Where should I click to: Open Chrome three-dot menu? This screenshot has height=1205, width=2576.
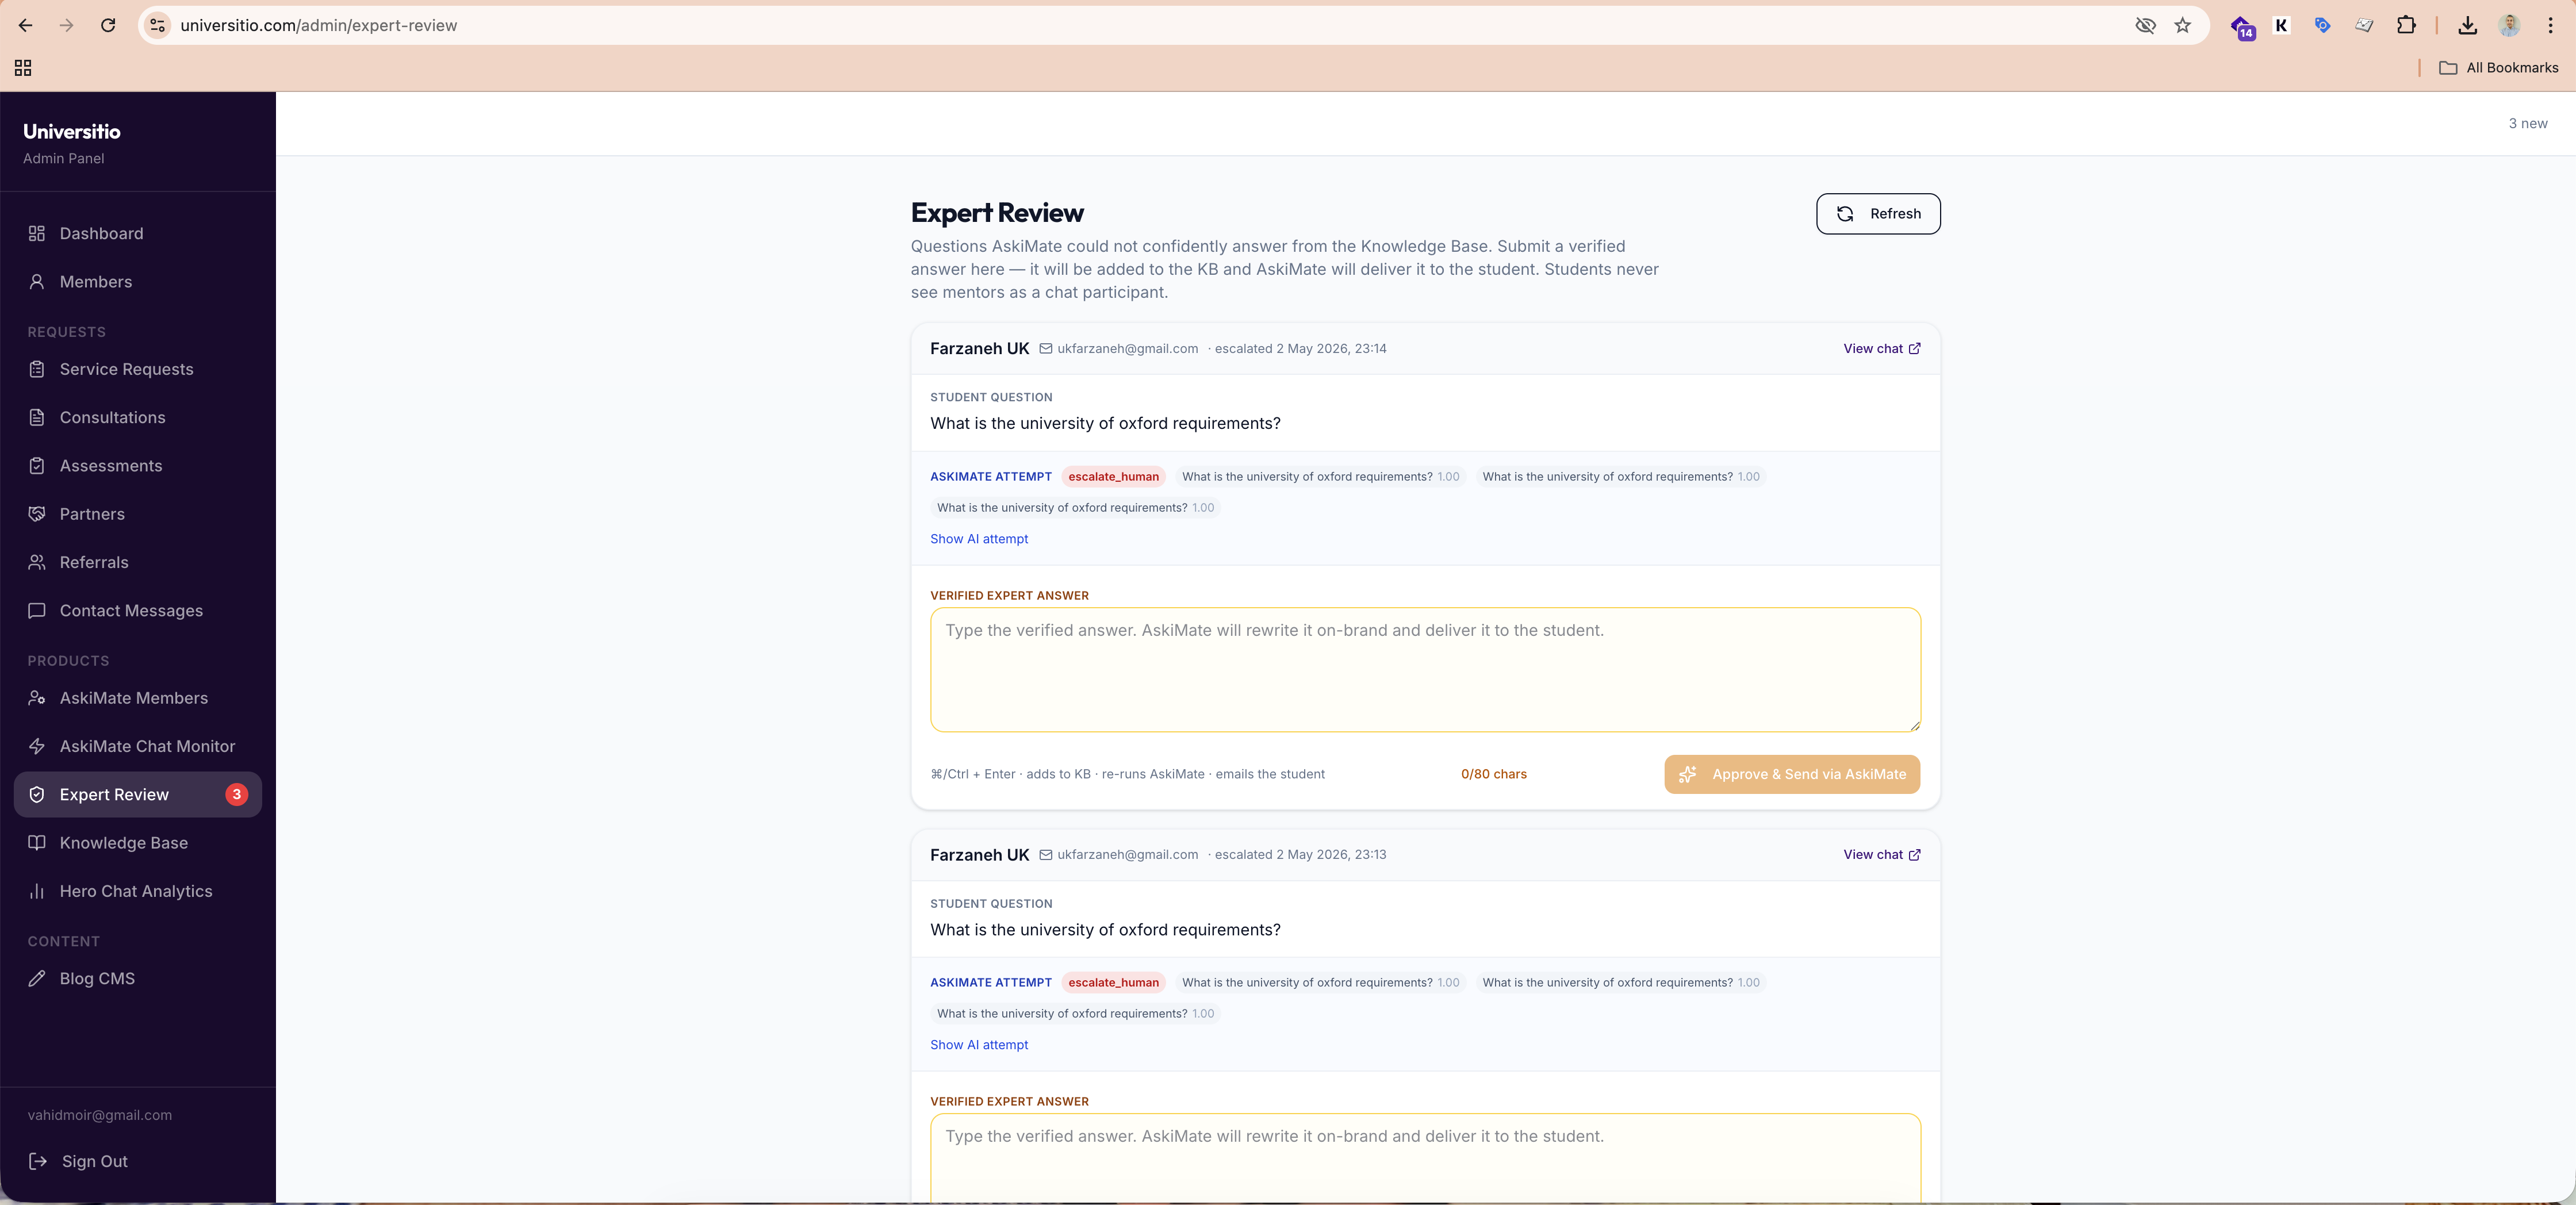pos(2550,25)
